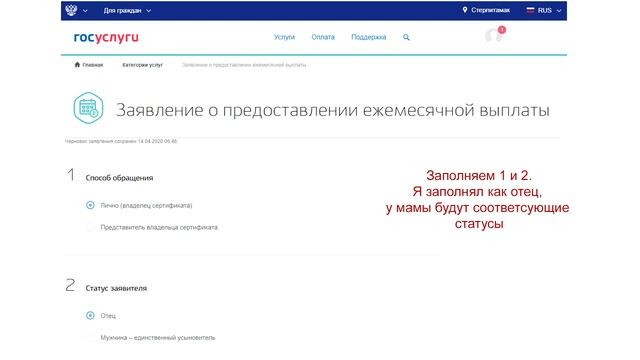640x360 pixels.
Task: Click the Russian flag icon
Action: [530, 10]
